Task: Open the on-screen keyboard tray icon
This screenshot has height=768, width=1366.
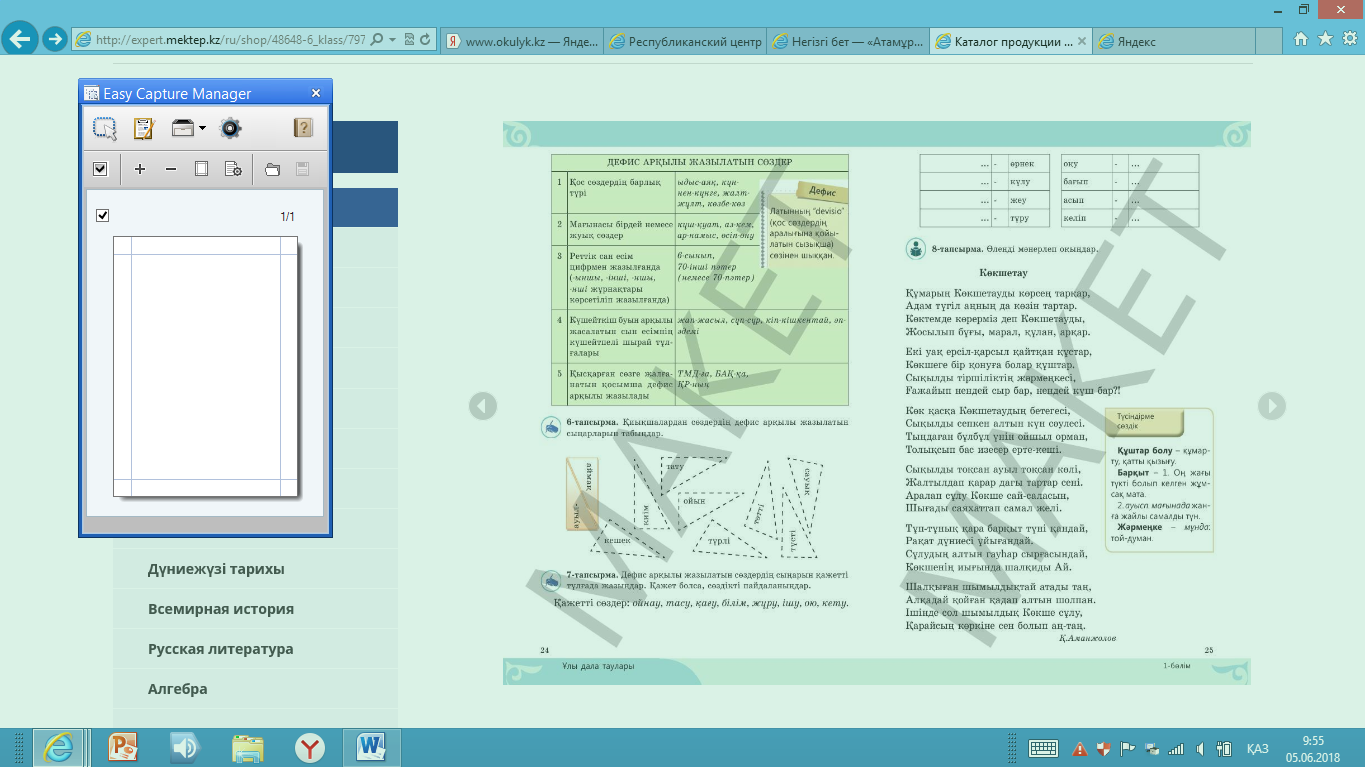Action: pyautogui.click(x=1044, y=748)
